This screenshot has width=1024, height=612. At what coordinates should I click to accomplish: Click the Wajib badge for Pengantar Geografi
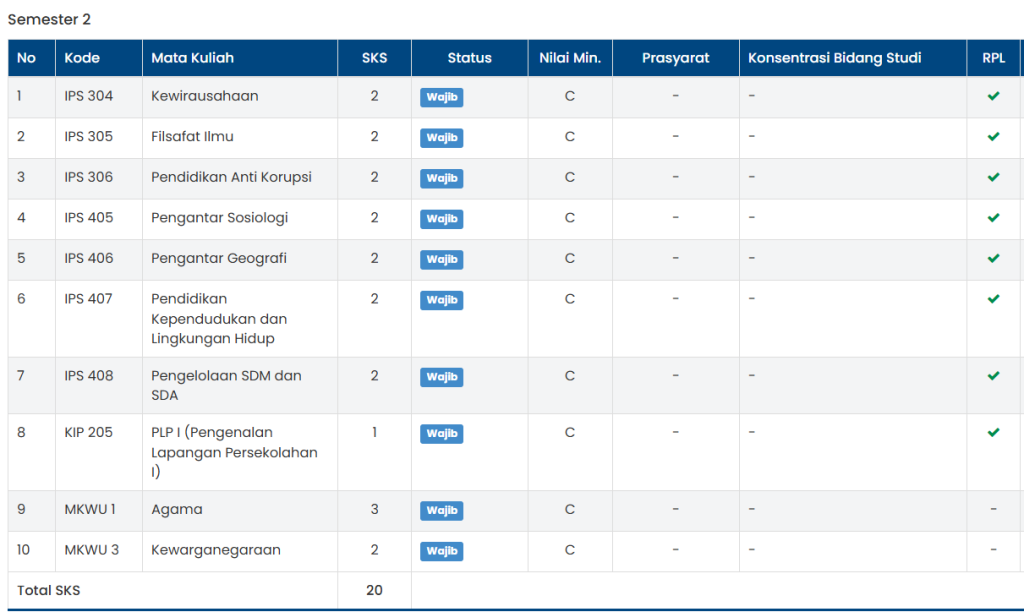pos(441,259)
